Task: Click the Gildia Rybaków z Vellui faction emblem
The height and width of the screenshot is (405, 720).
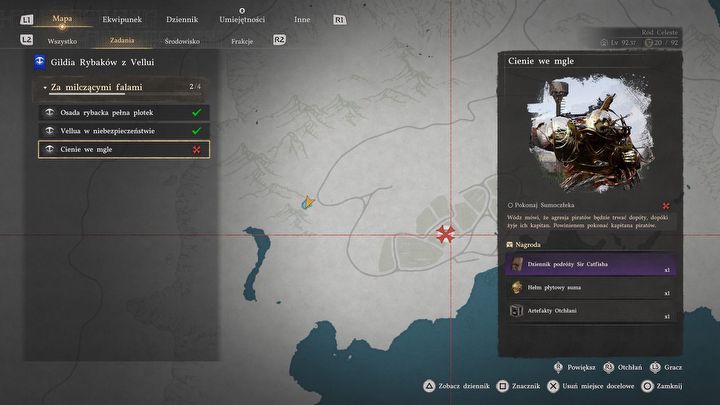Action: coord(40,62)
